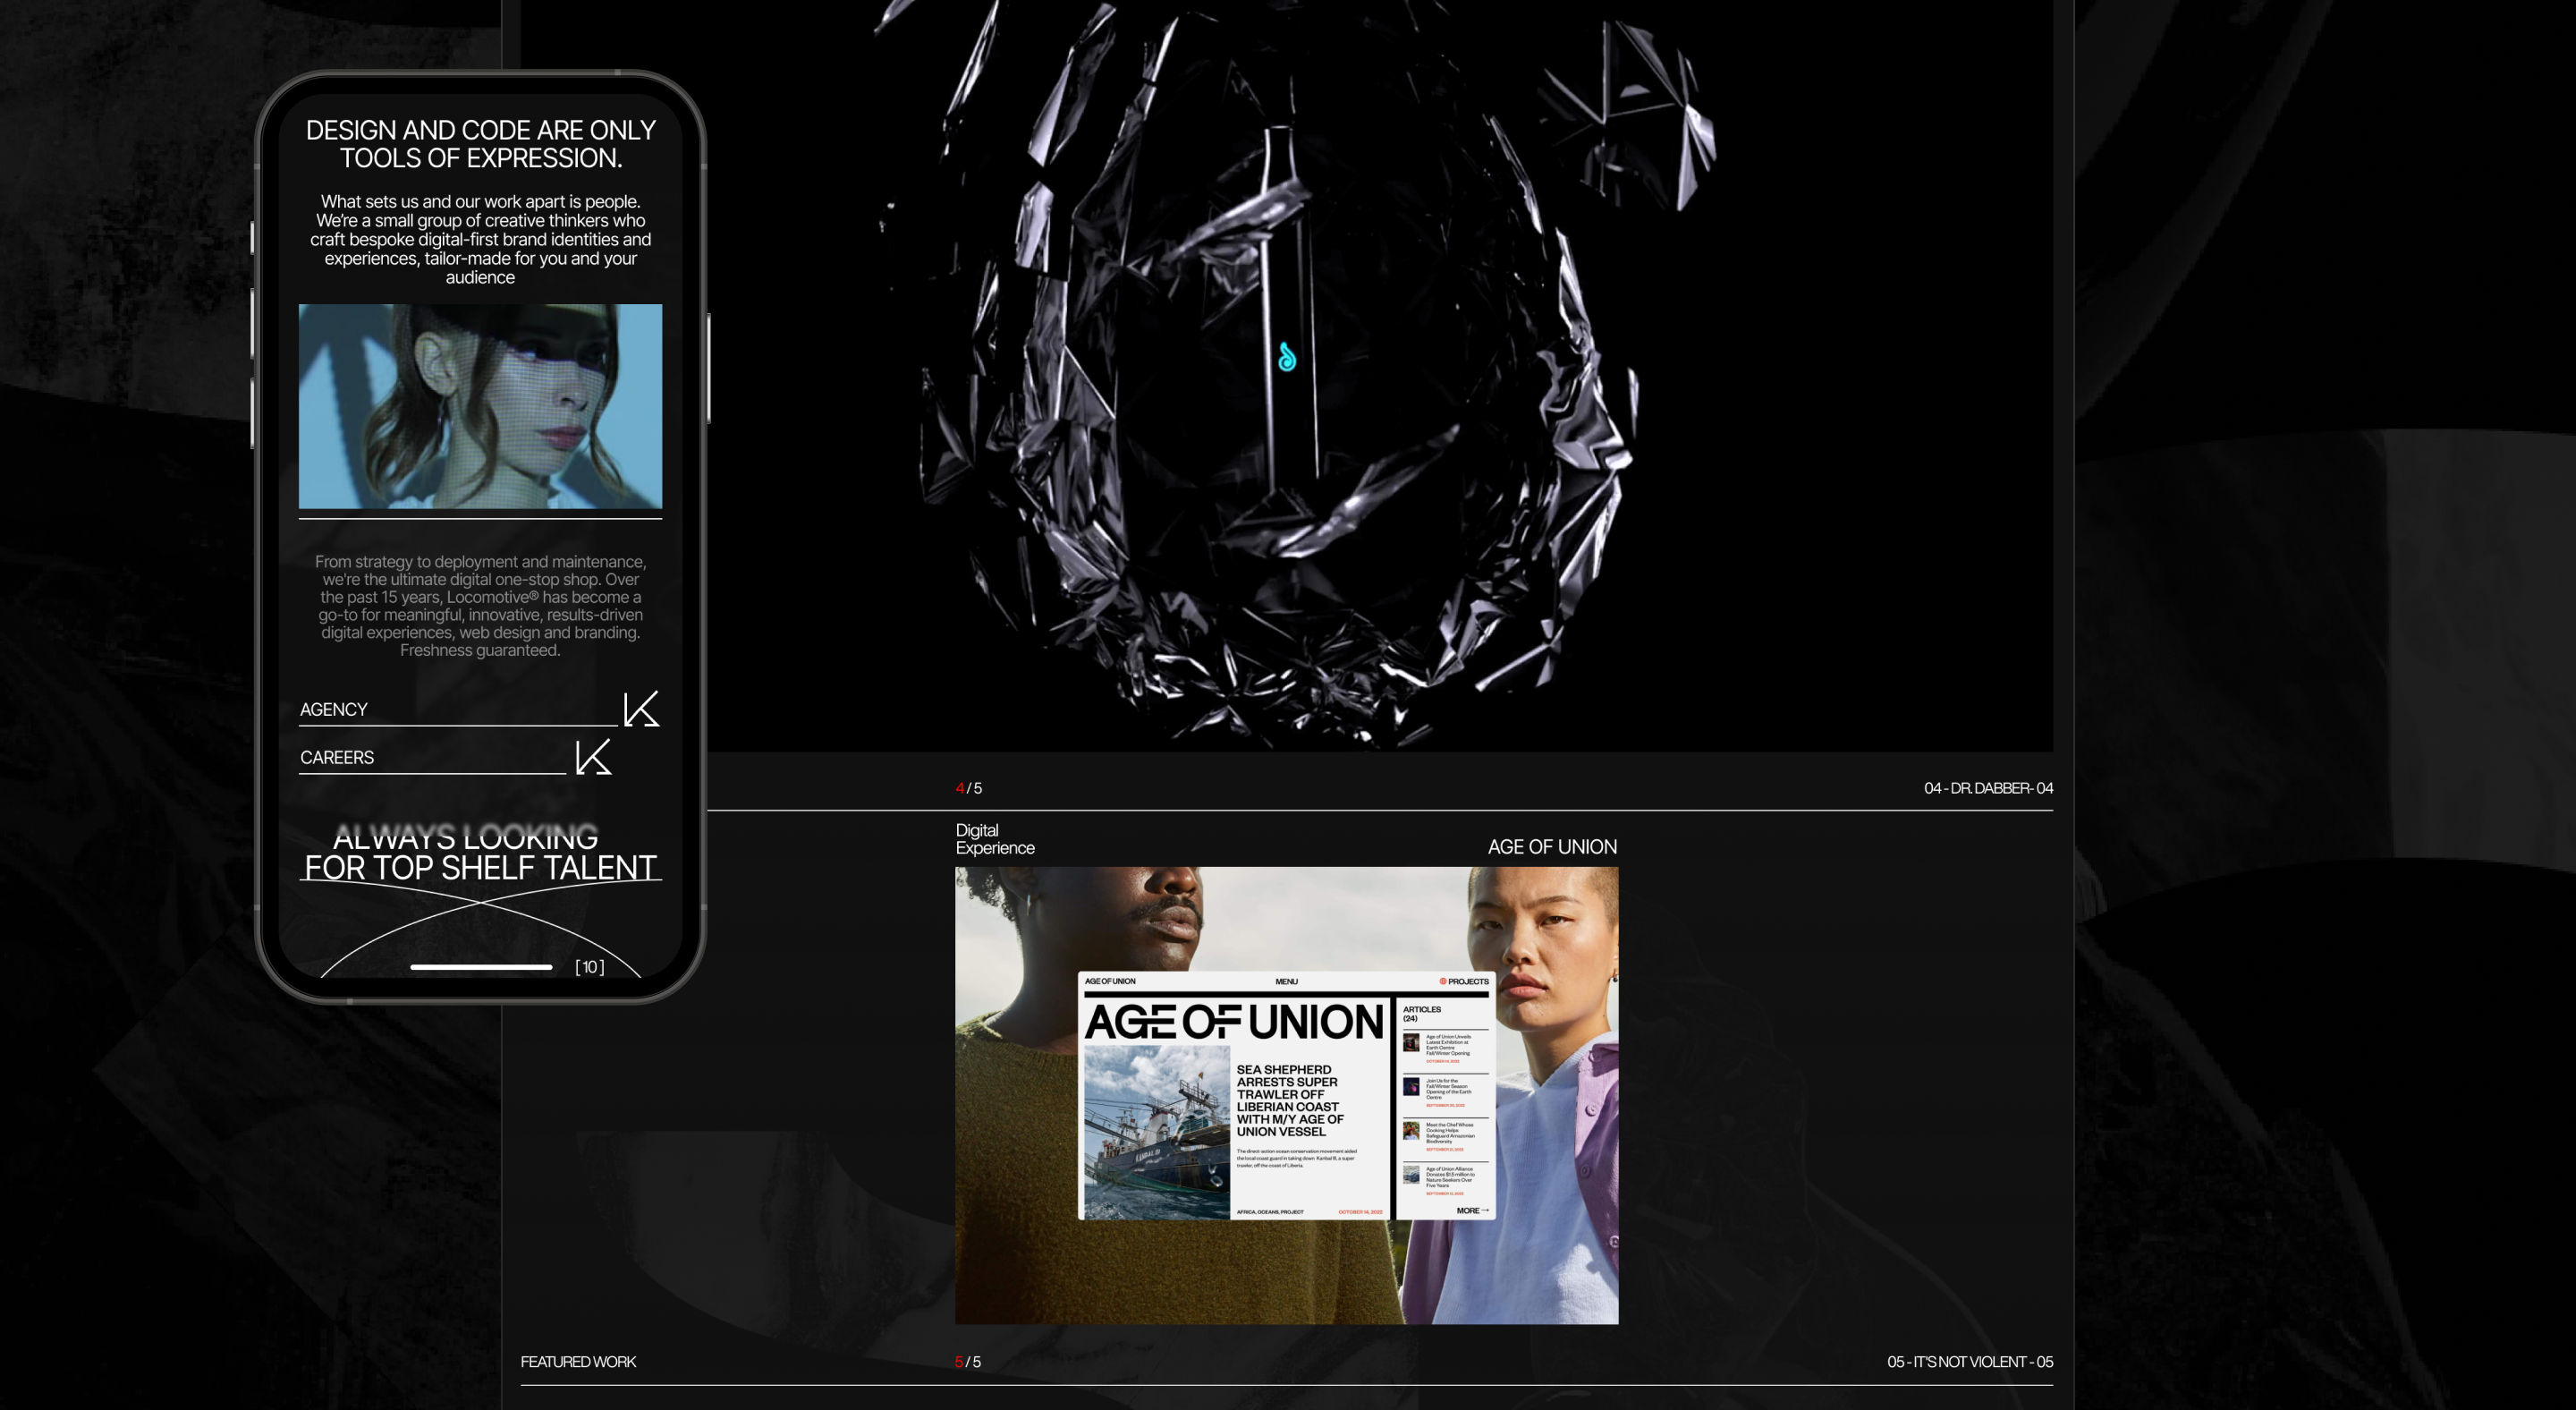The width and height of the screenshot is (2576, 1410).
Task: Open the CAREERS link on phone
Action: tap(337, 757)
